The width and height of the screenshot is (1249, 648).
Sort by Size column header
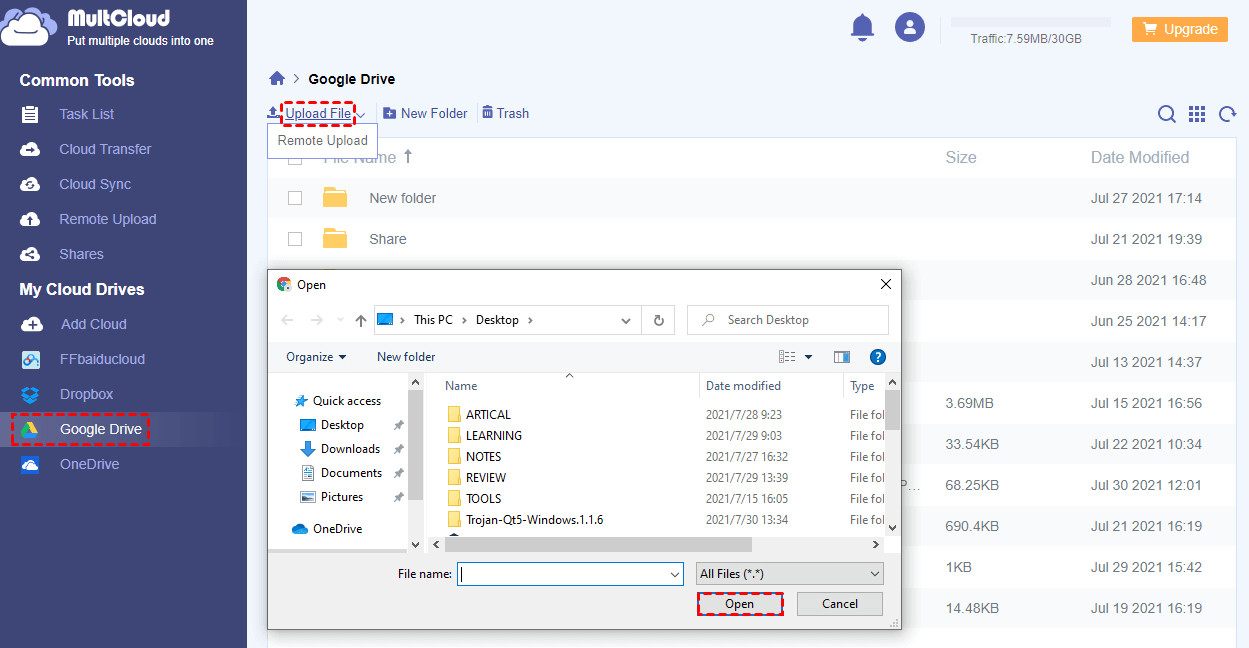point(961,157)
